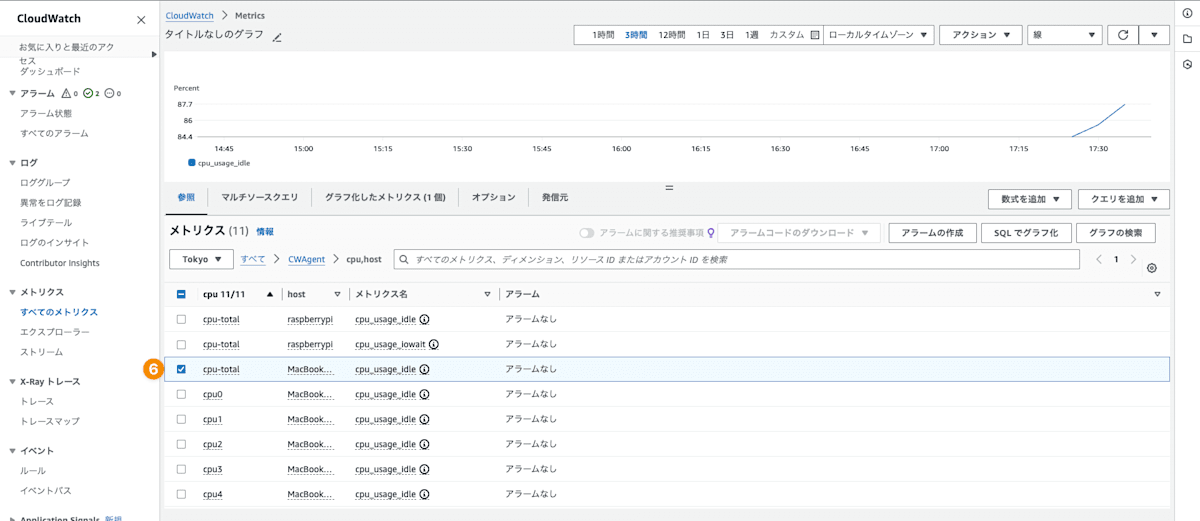Click the cpu_usage_idle legend color marker
The height and width of the screenshot is (521, 1200).
click(x=192, y=162)
